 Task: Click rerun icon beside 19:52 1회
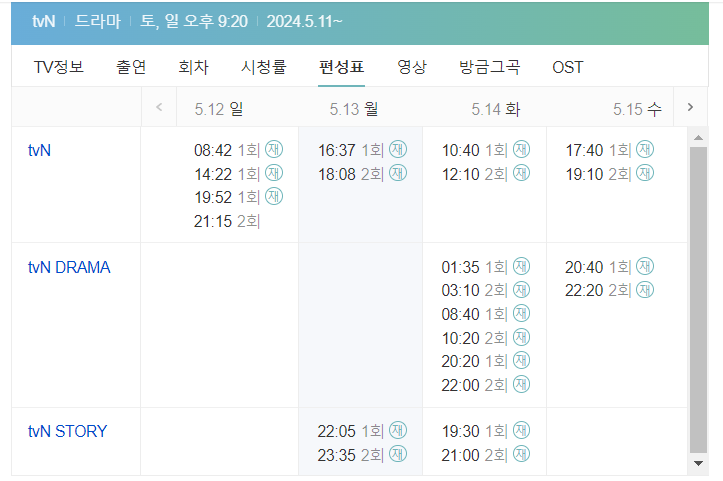[274, 196]
